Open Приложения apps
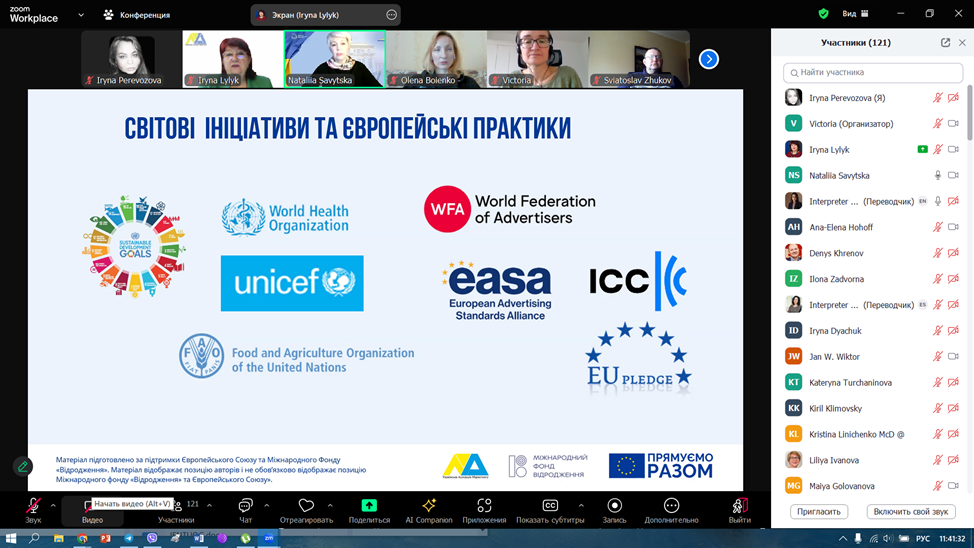The image size is (974, 548). click(x=484, y=511)
